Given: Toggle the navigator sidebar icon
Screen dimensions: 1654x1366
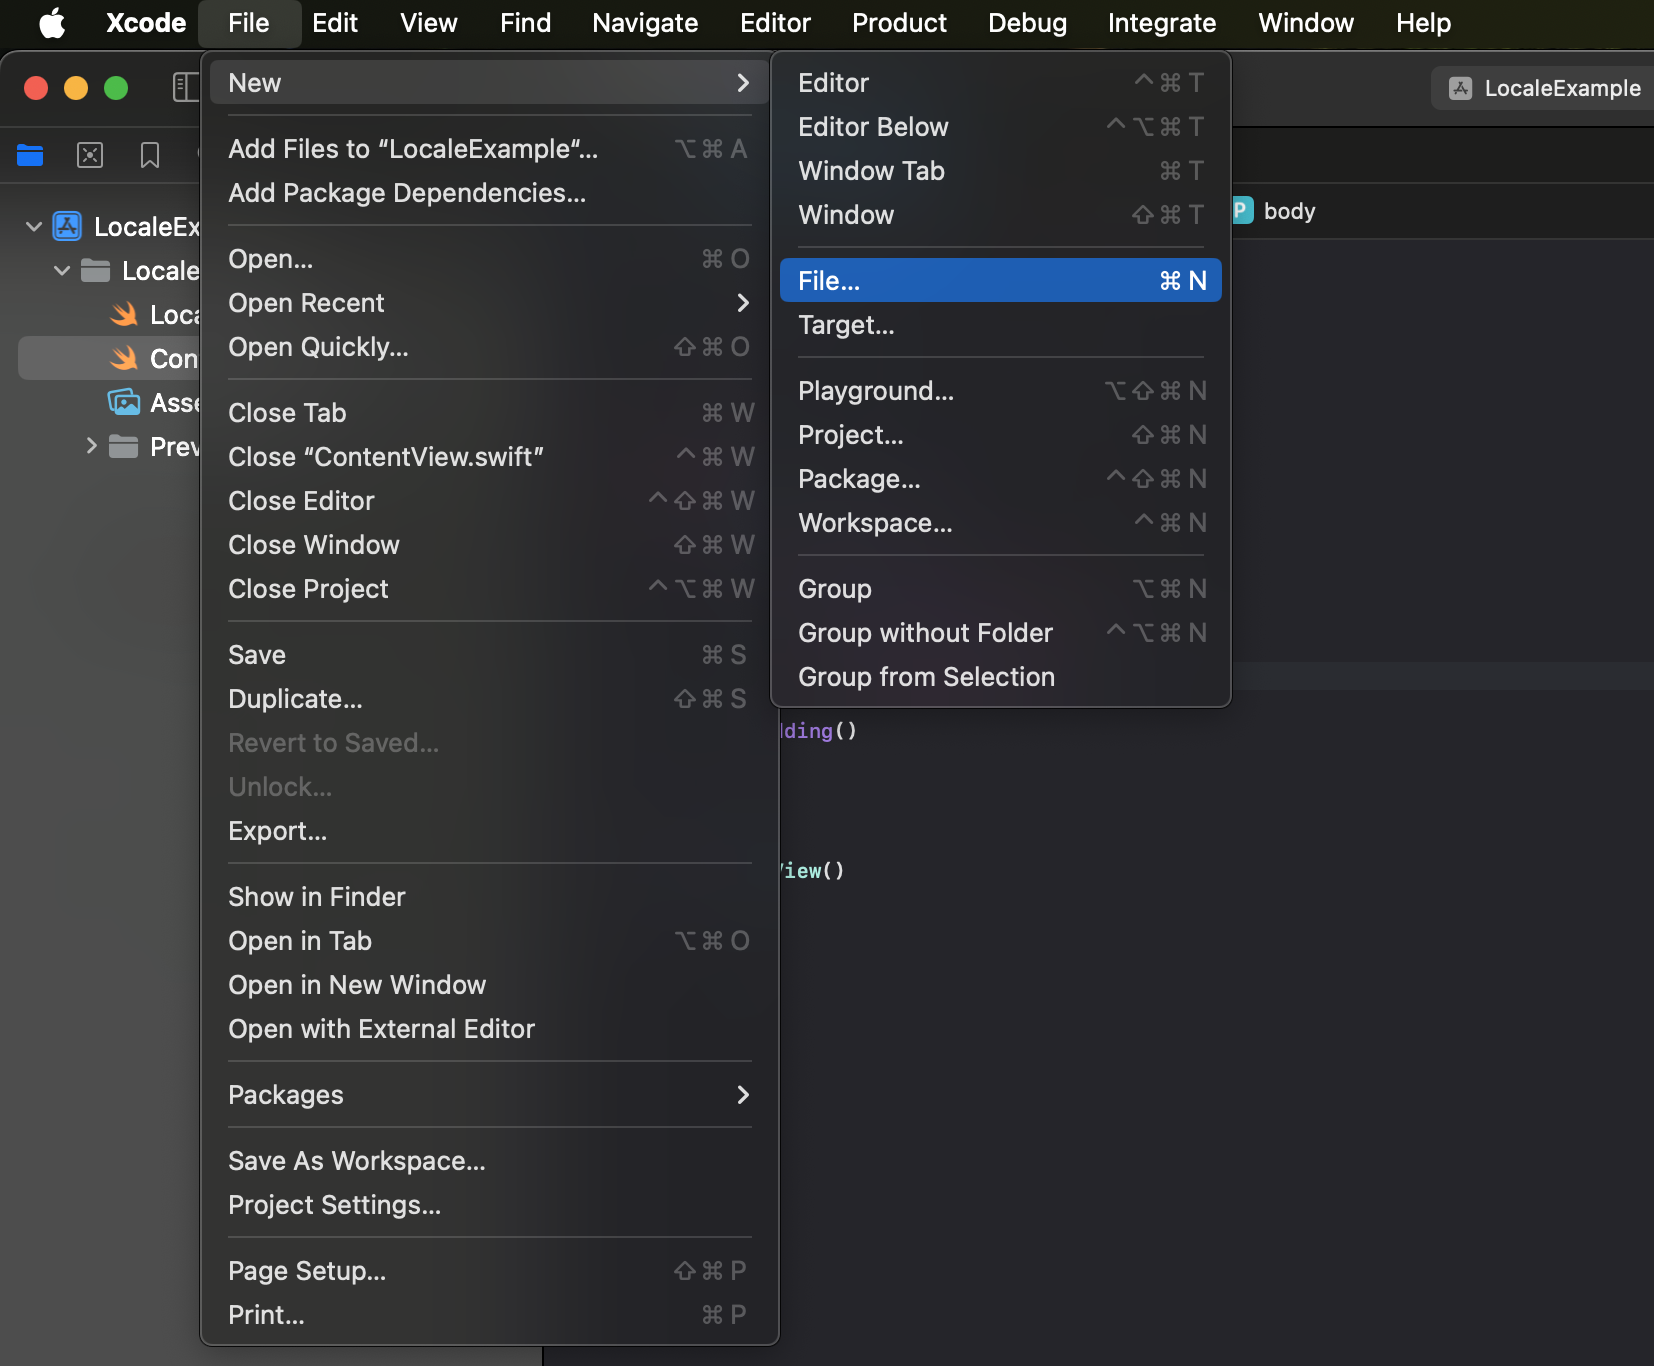Looking at the screenshot, I should [x=186, y=87].
